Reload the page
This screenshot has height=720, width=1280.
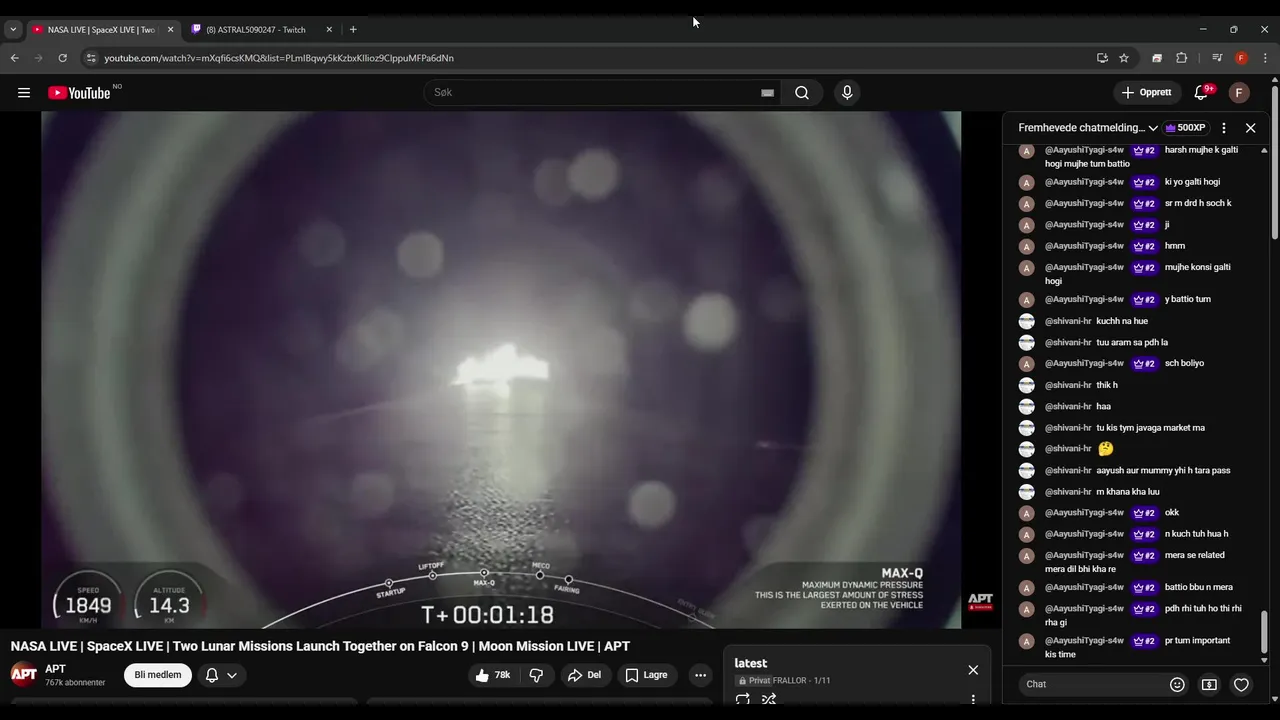62,58
